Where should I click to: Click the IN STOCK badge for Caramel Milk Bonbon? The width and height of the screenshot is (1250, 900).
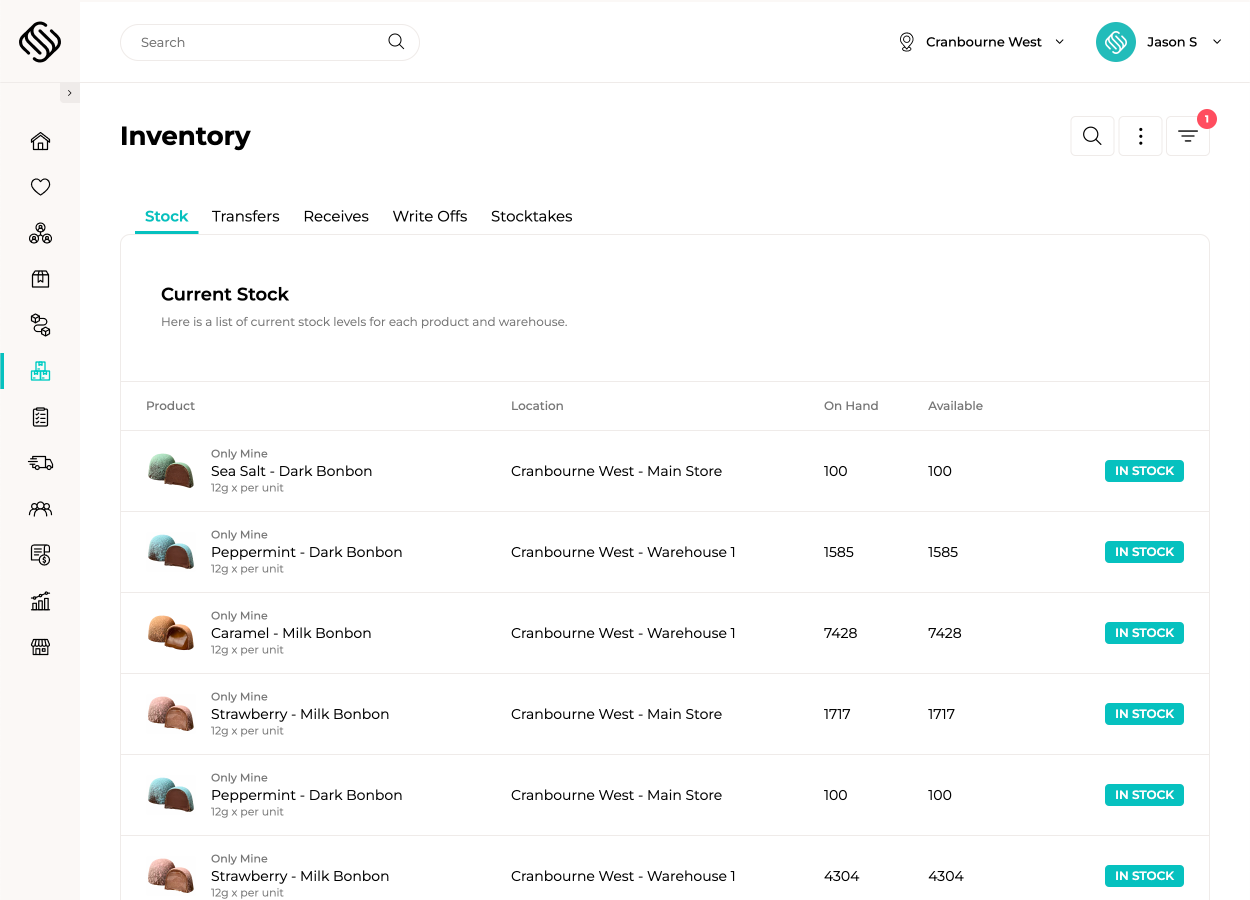pyautogui.click(x=1144, y=632)
